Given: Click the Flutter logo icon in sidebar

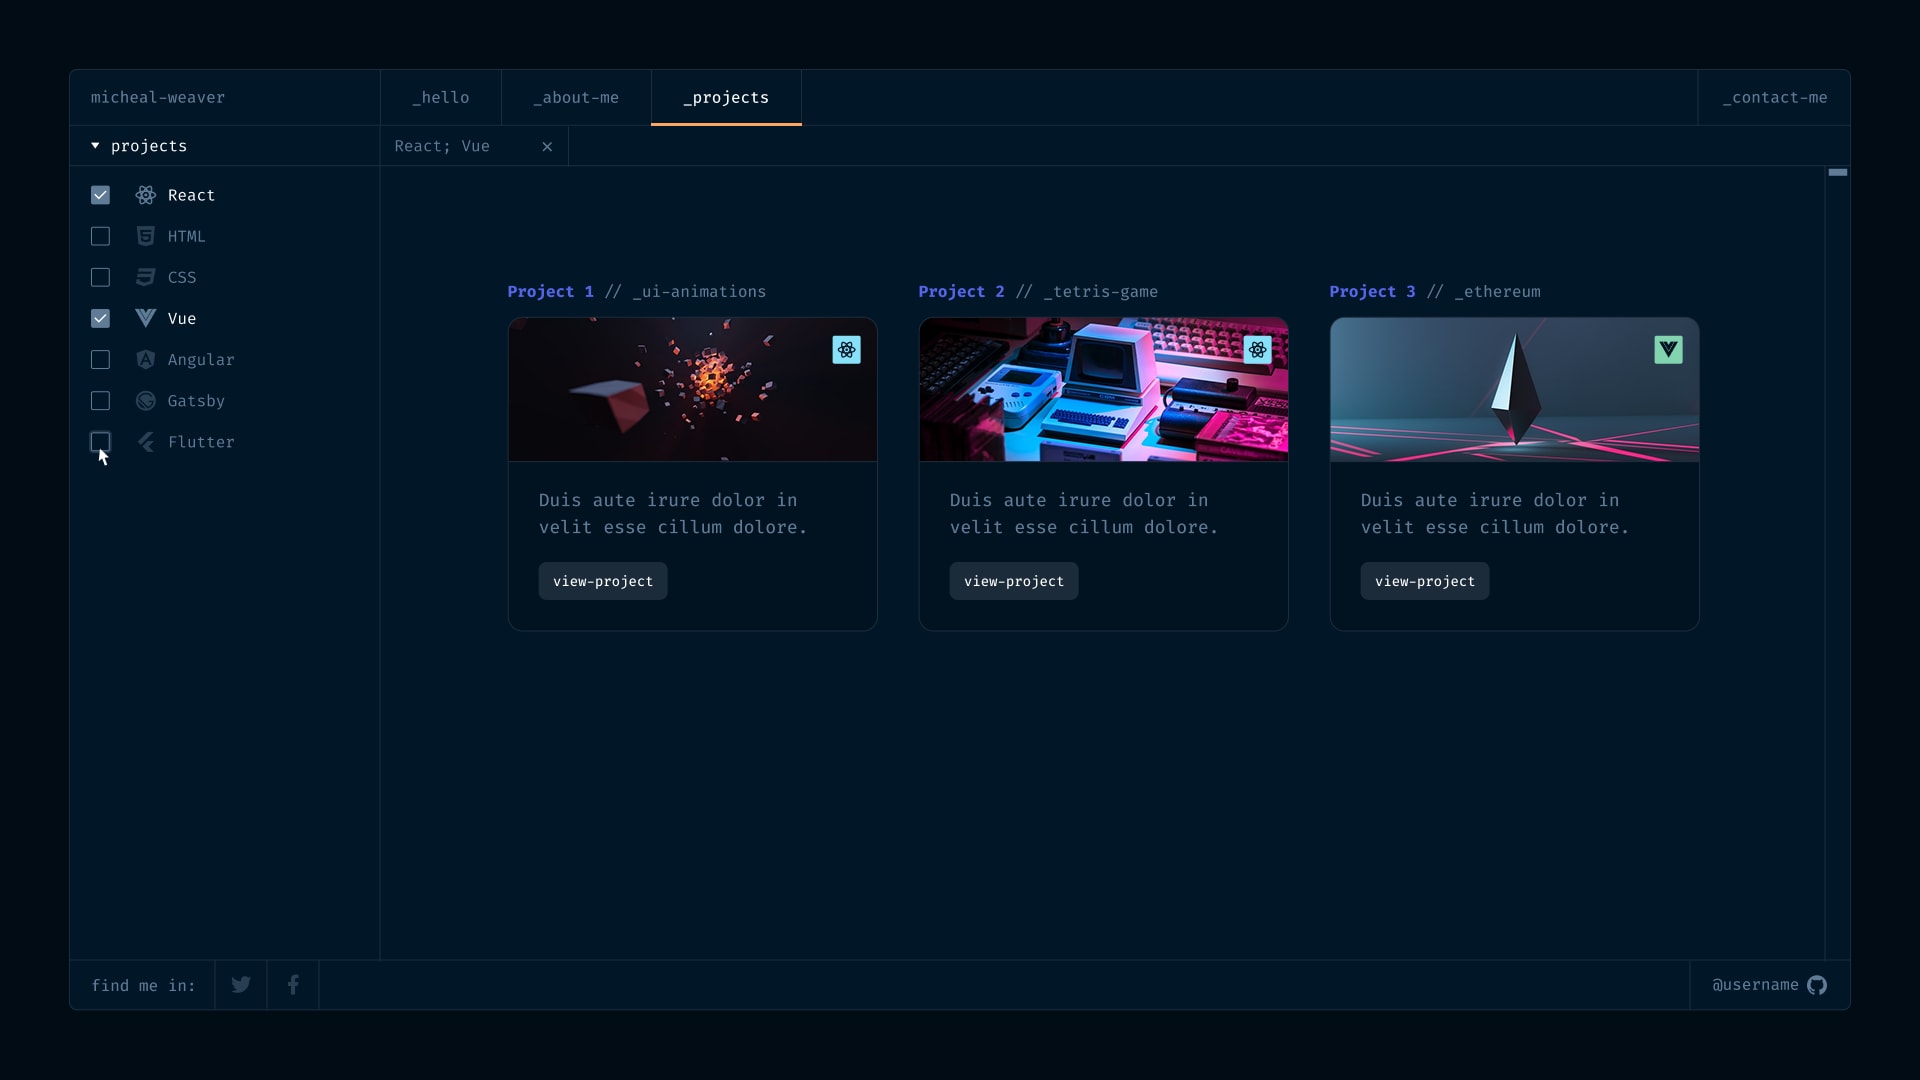Looking at the screenshot, I should pyautogui.click(x=146, y=442).
